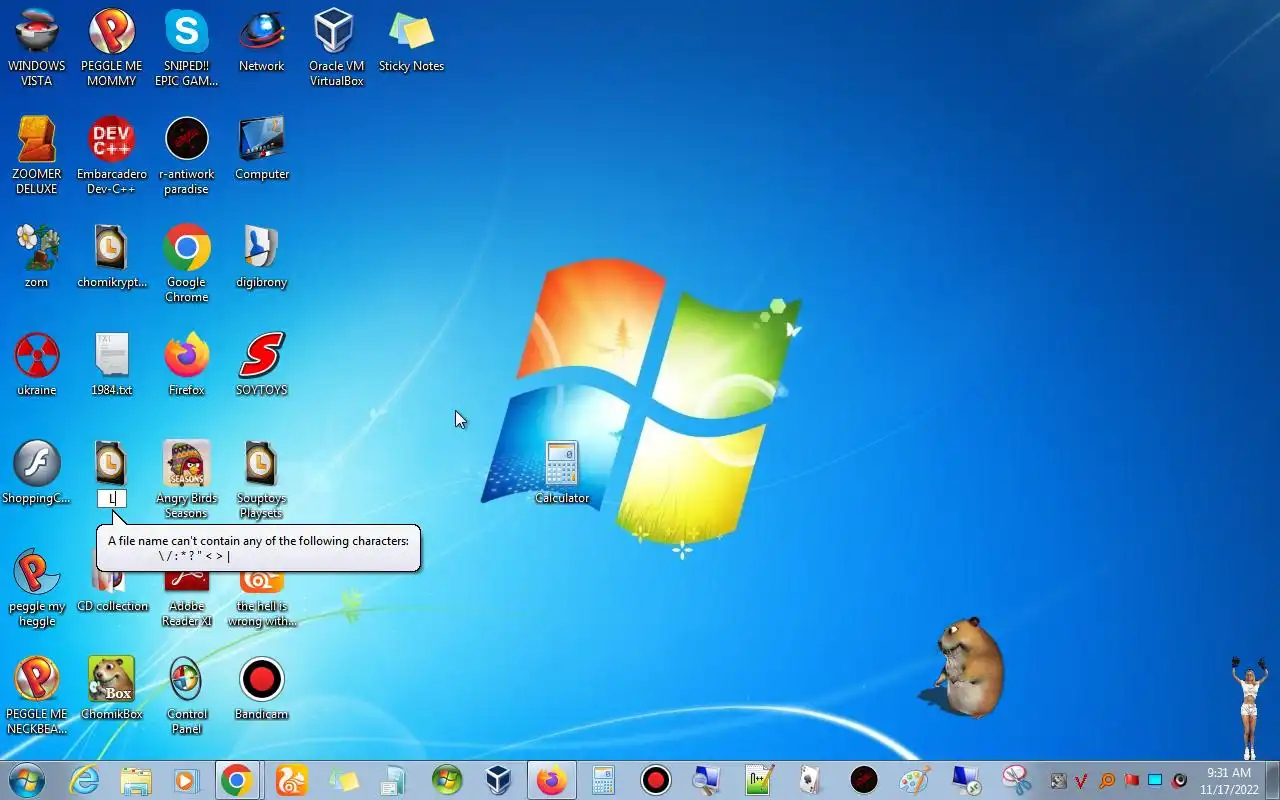Open Internet Explorer from the taskbar
The height and width of the screenshot is (800, 1280).
(84, 780)
